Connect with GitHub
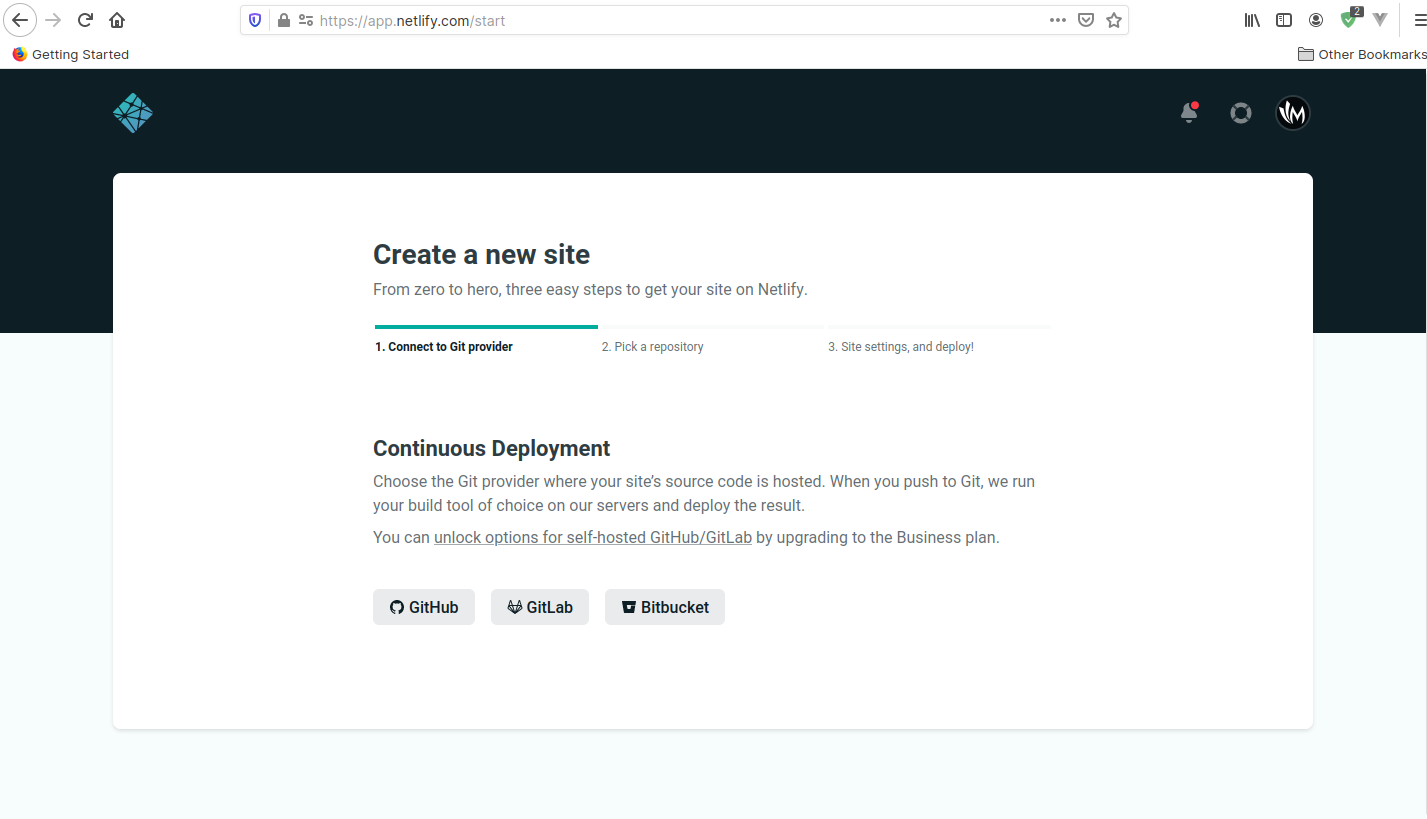This screenshot has height=819, width=1427. point(424,607)
